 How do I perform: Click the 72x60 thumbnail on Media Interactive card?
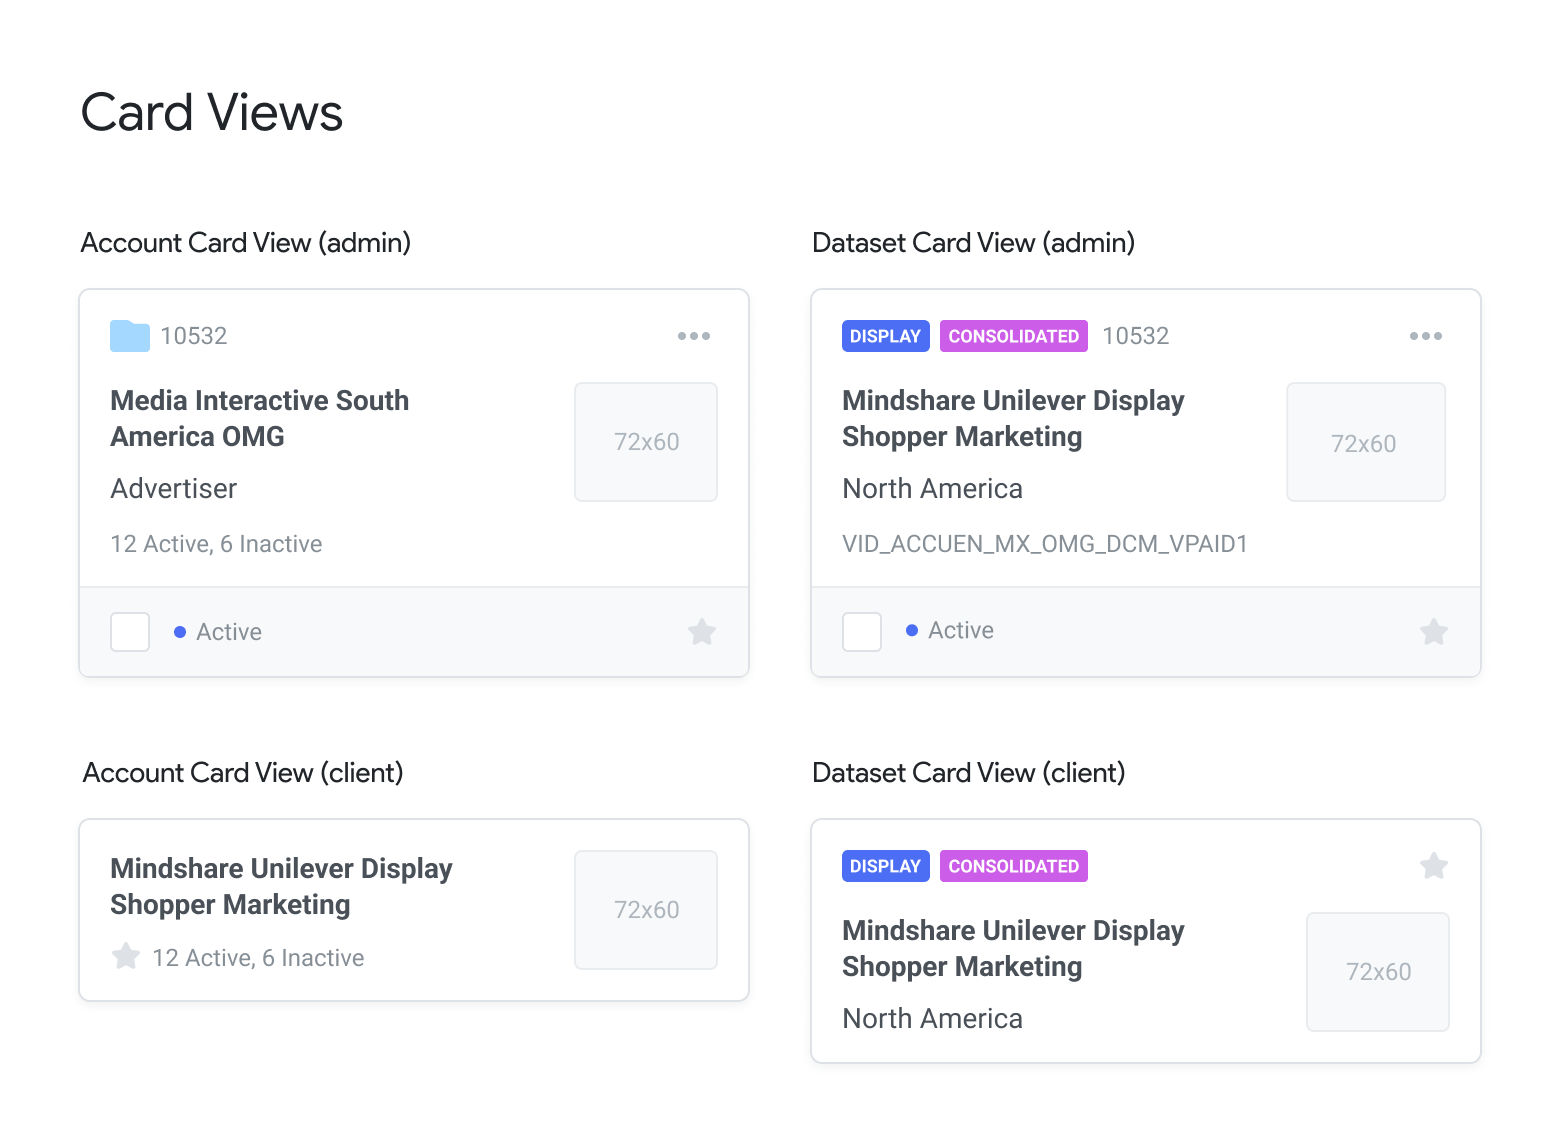646,442
